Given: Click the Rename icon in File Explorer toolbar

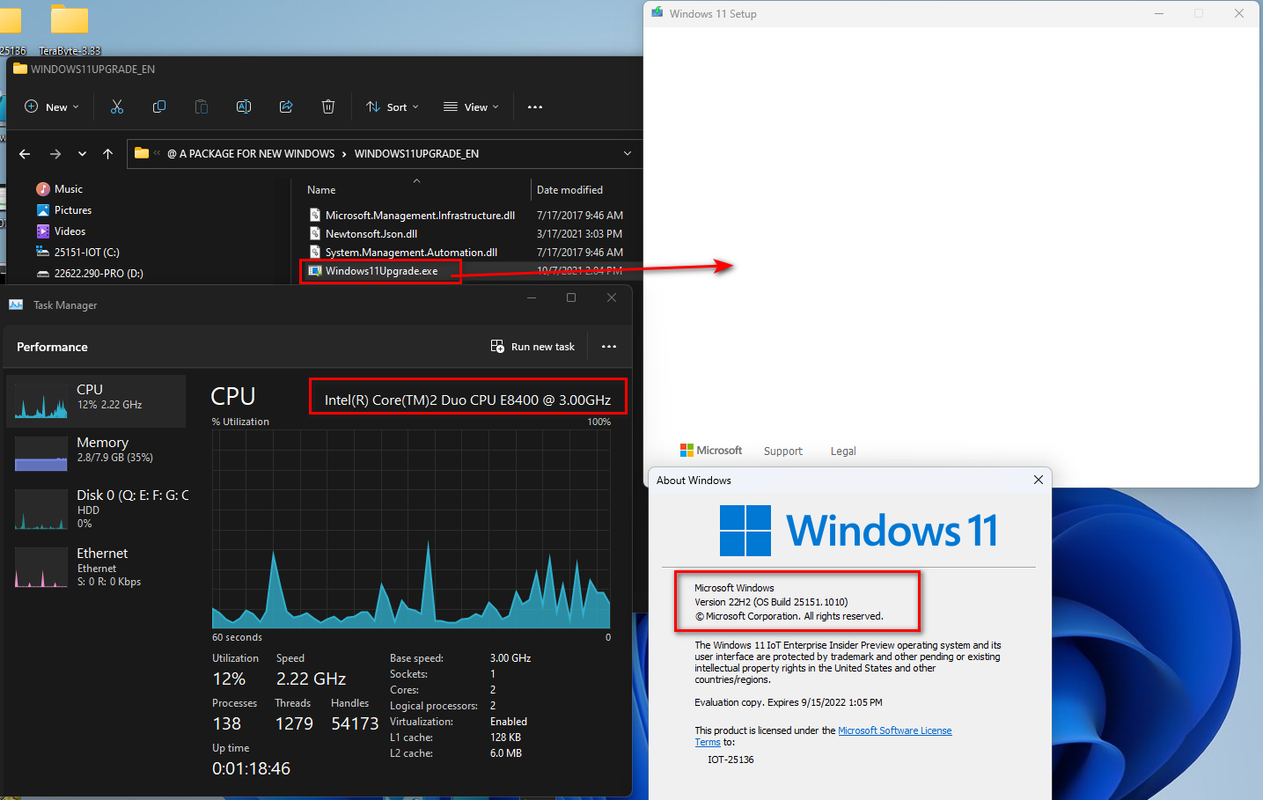Looking at the screenshot, I should pos(243,107).
